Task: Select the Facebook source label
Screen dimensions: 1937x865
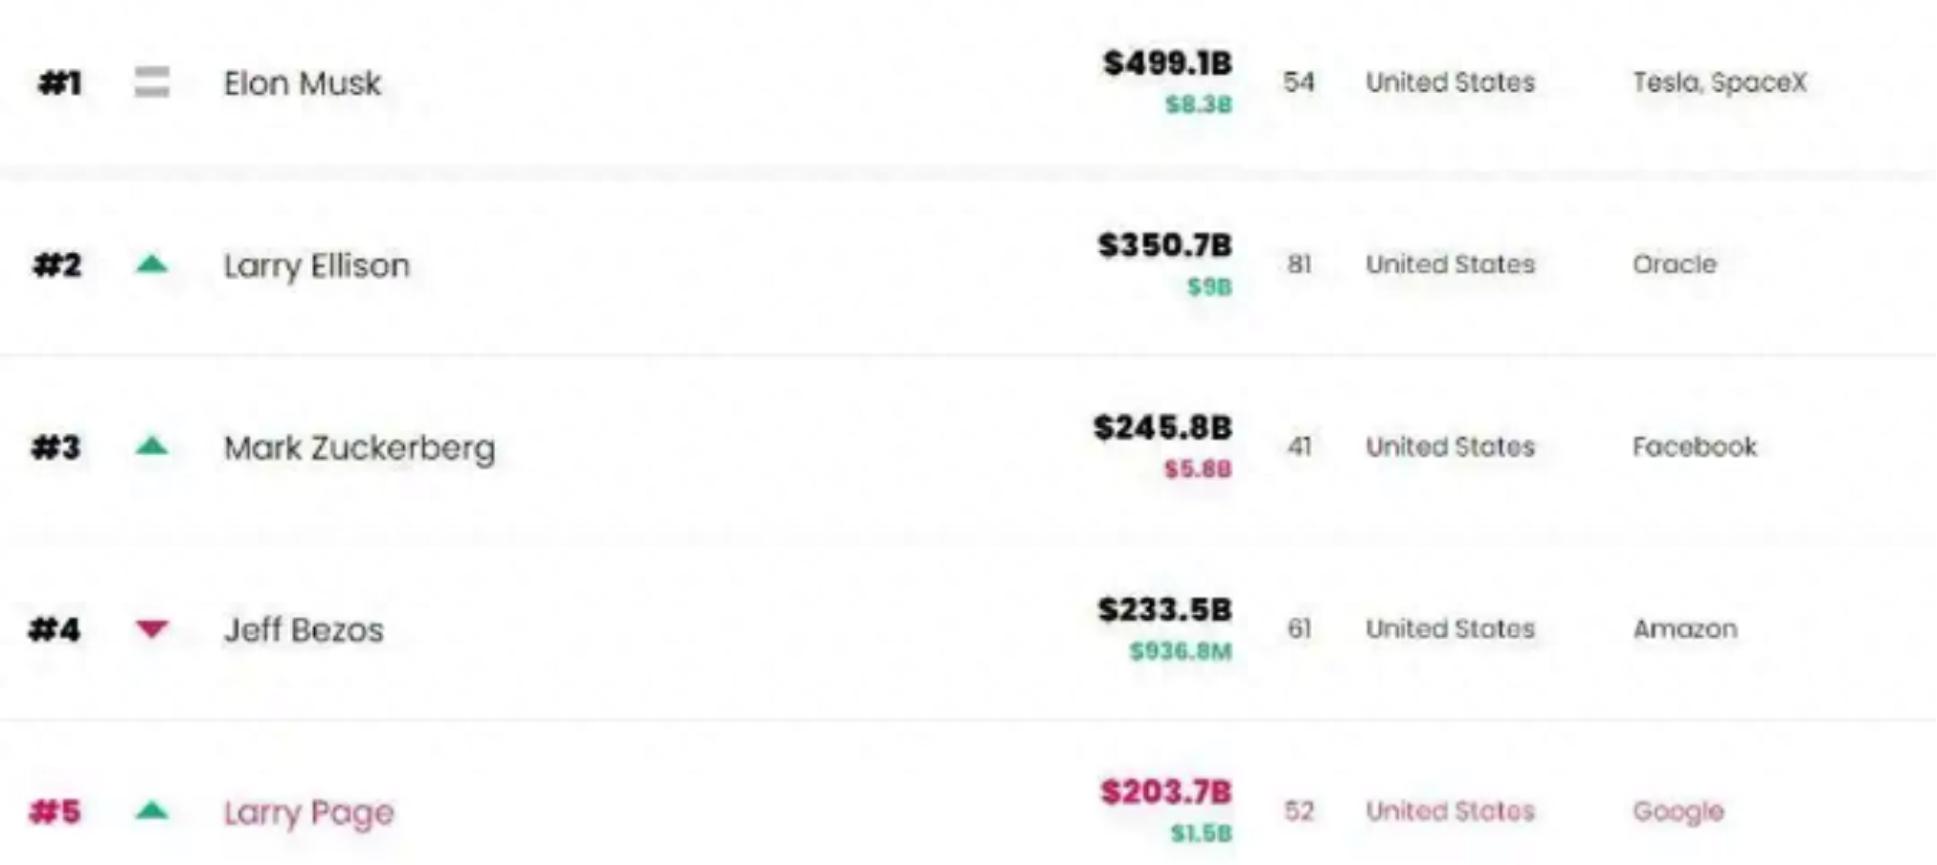Action: point(1694,446)
